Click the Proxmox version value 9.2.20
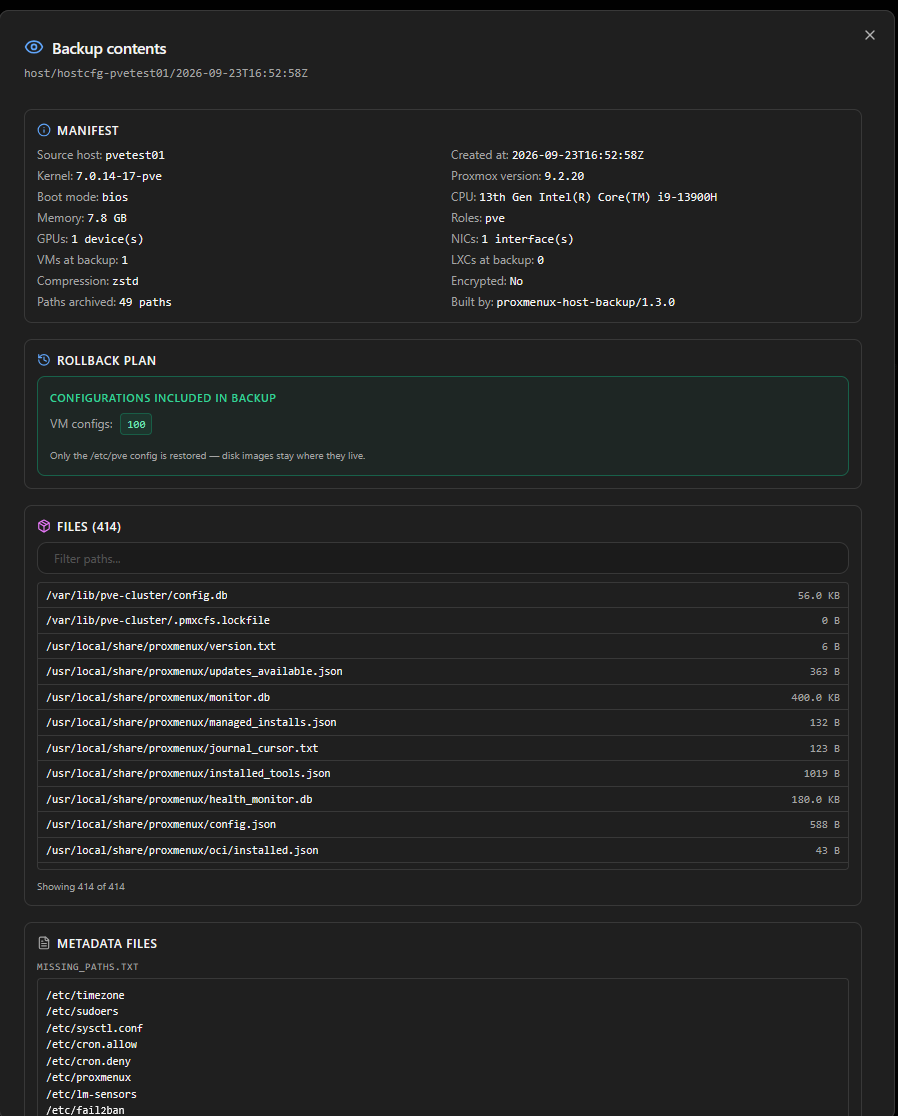 pos(564,176)
